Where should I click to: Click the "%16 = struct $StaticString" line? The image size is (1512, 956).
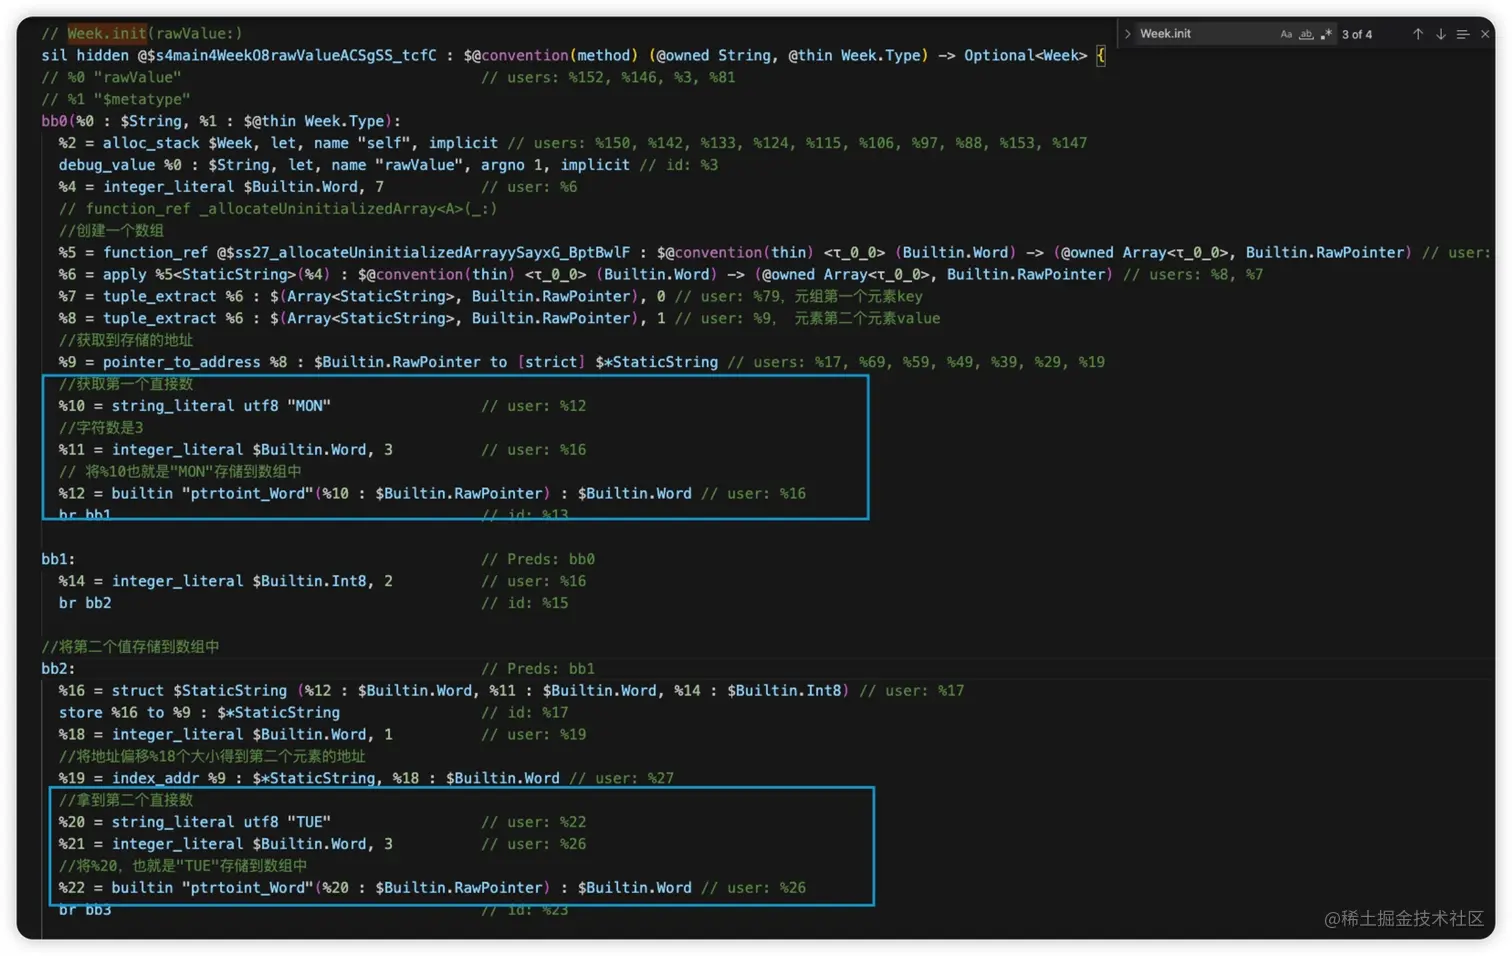511,691
